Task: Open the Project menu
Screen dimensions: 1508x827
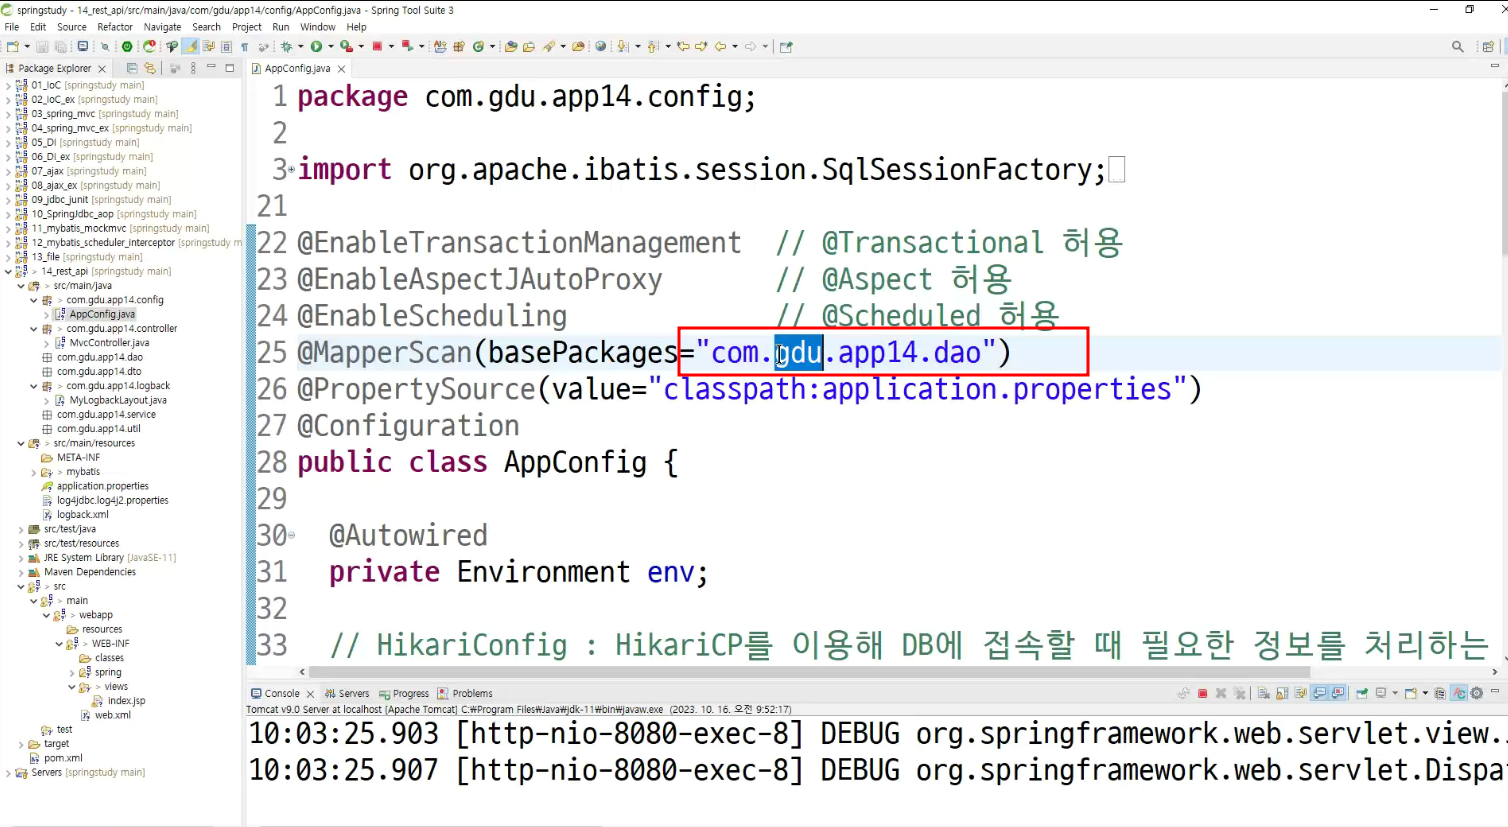Action: (246, 27)
